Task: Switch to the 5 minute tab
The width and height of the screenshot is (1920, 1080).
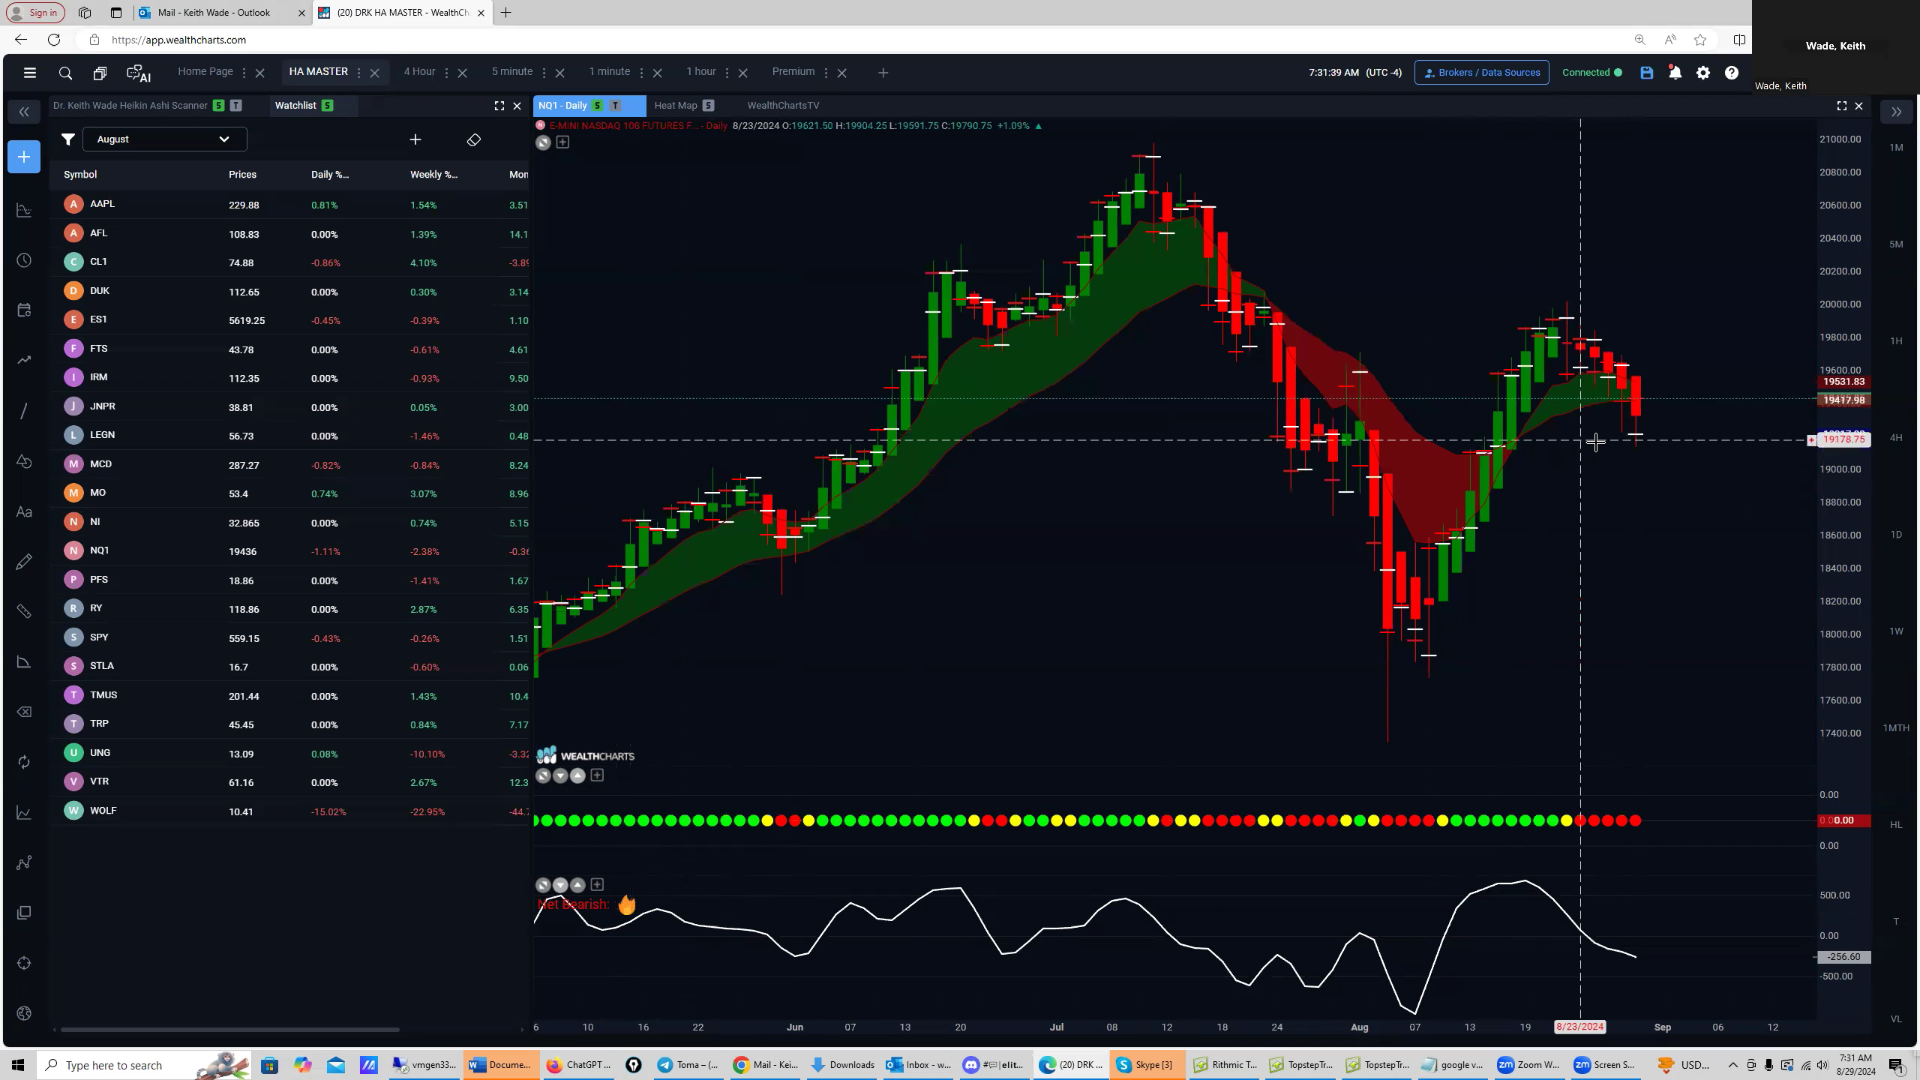Action: coord(512,72)
